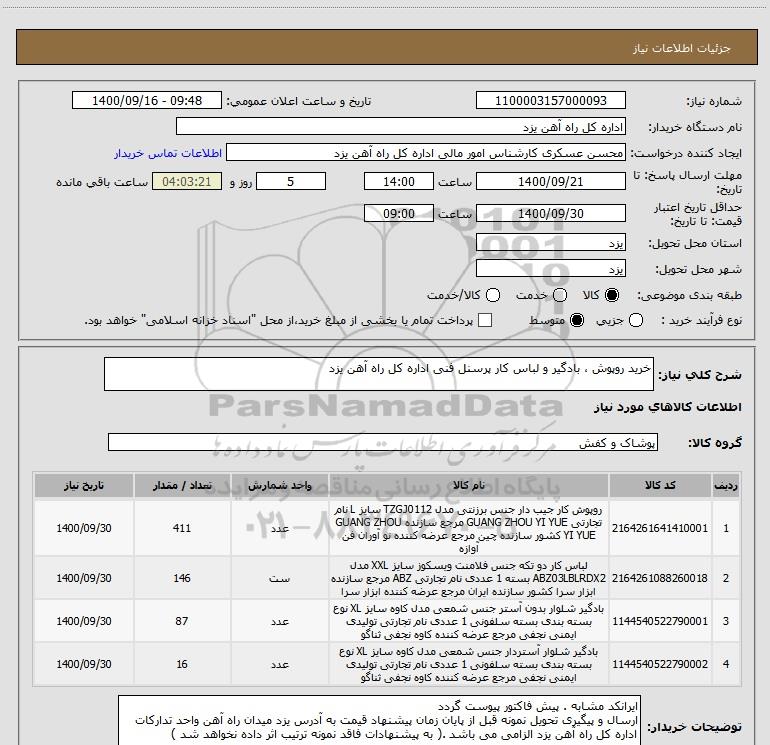Choose the متوسط purchase type radio

click(577, 320)
